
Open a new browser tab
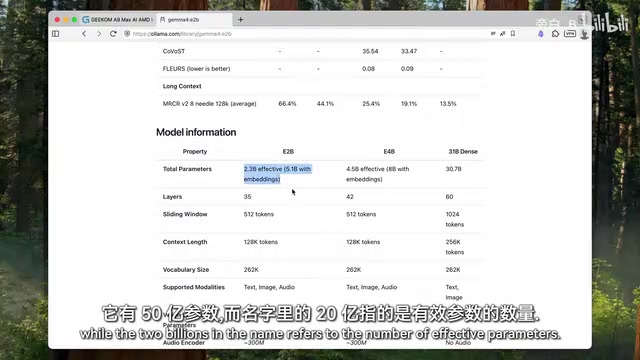click(240, 20)
